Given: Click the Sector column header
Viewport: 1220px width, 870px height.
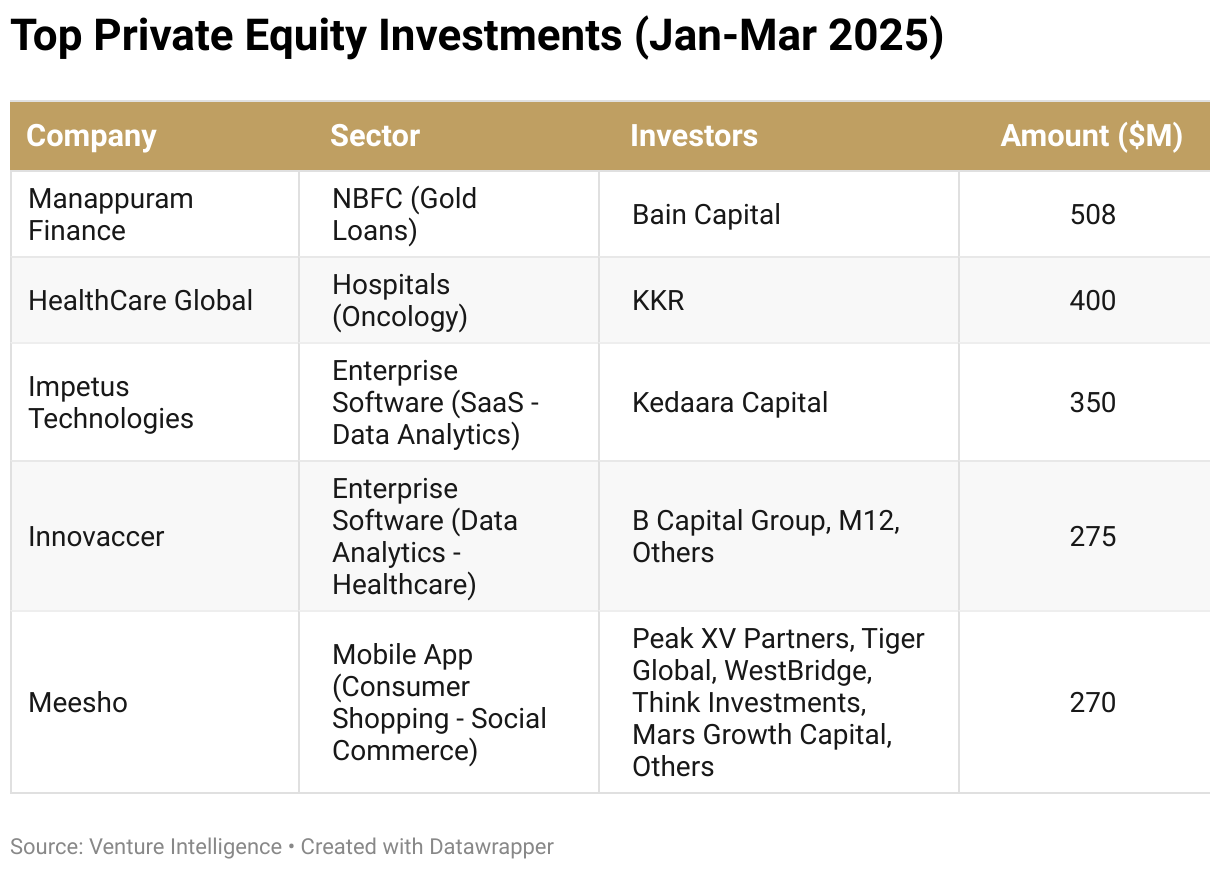Looking at the screenshot, I should (375, 136).
